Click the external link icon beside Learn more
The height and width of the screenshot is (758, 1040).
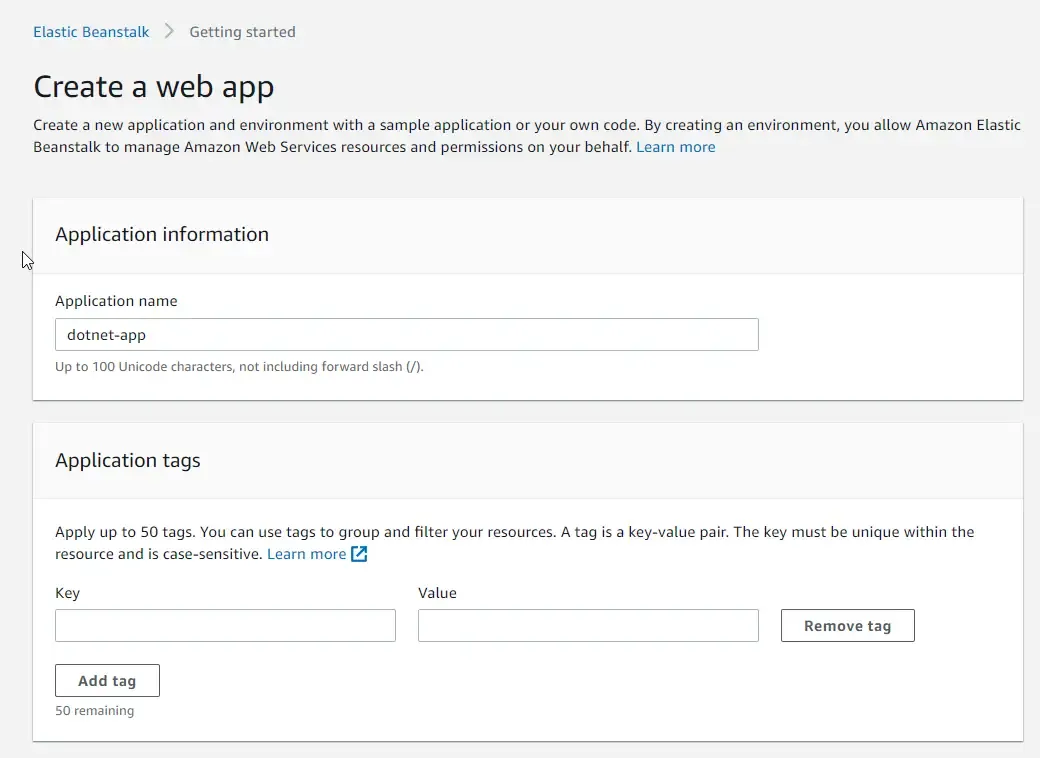point(357,553)
